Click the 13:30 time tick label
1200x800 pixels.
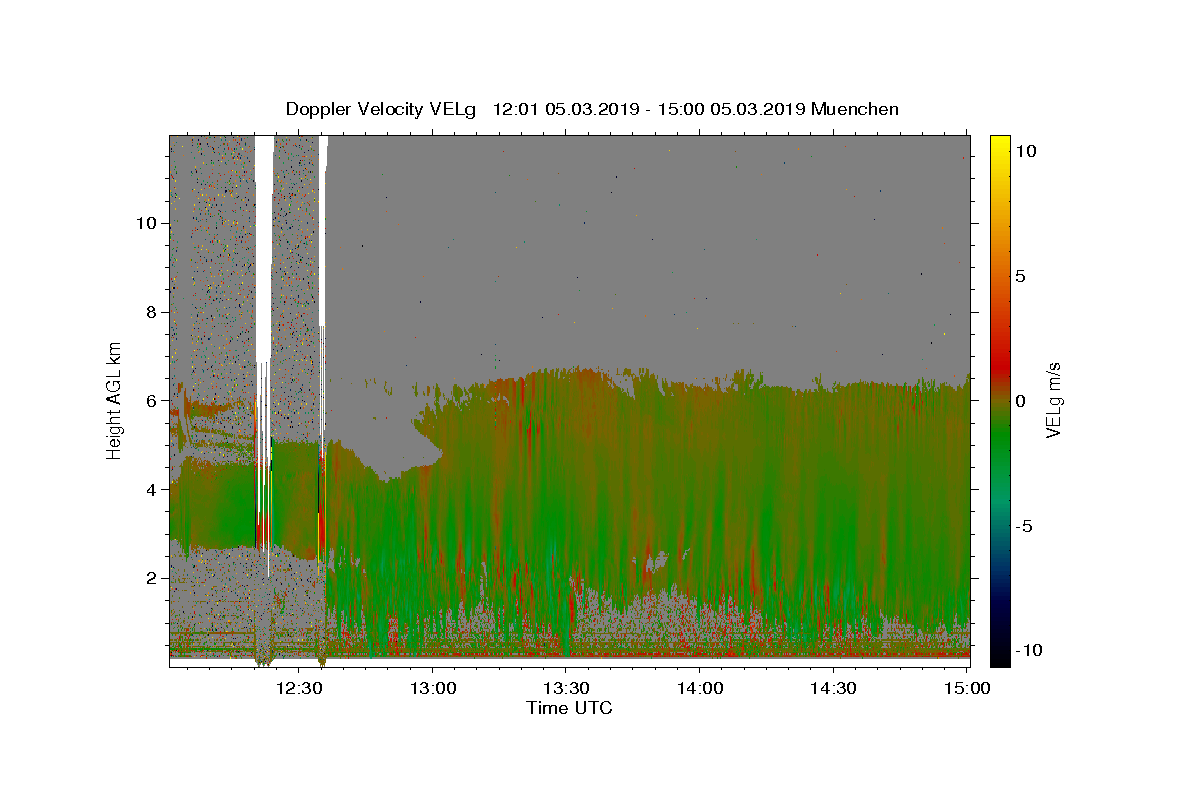click(x=566, y=688)
